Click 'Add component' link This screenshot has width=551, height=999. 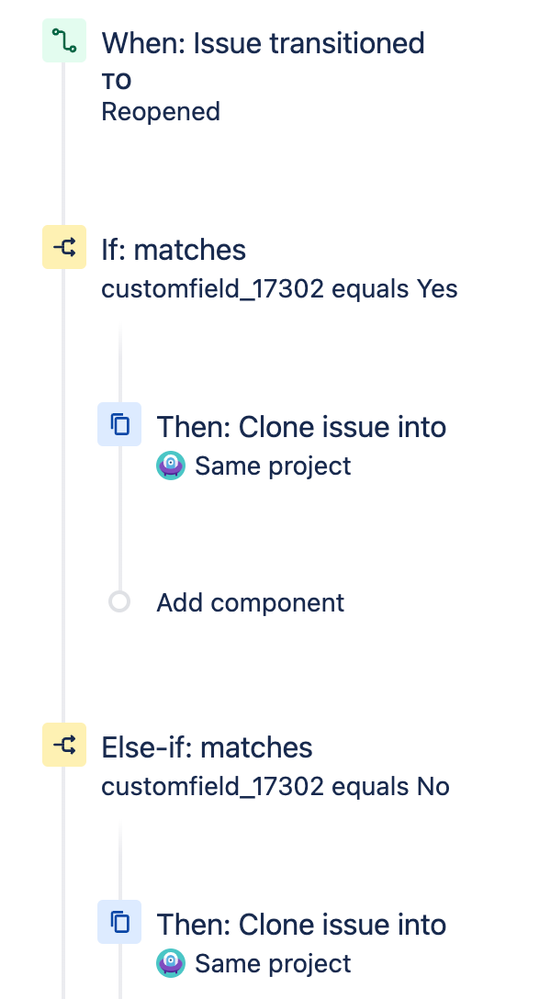pos(250,603)
